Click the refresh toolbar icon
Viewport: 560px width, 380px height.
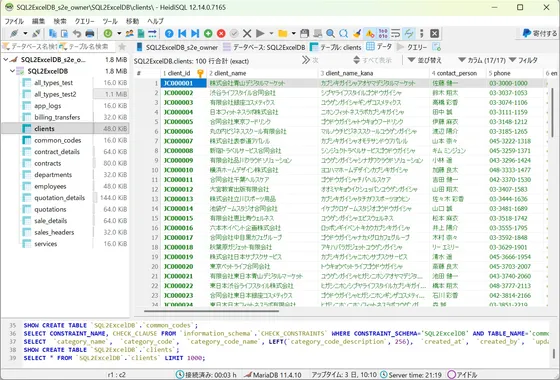[x=108, y=34]
